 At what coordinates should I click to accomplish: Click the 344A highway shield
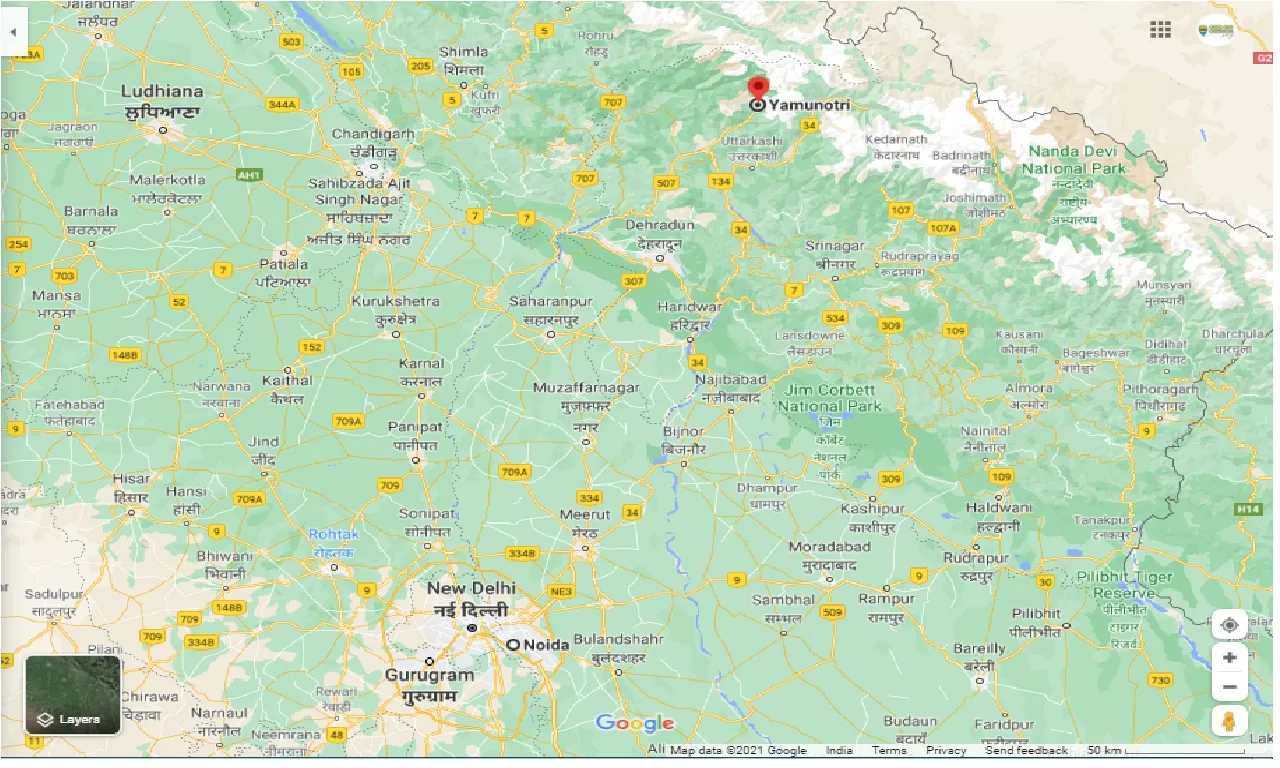(281, 104)
